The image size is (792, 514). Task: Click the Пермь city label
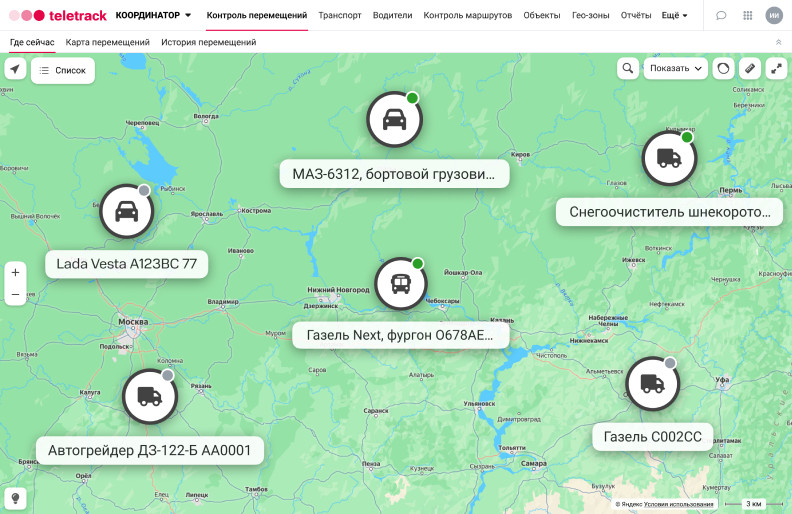731,190
